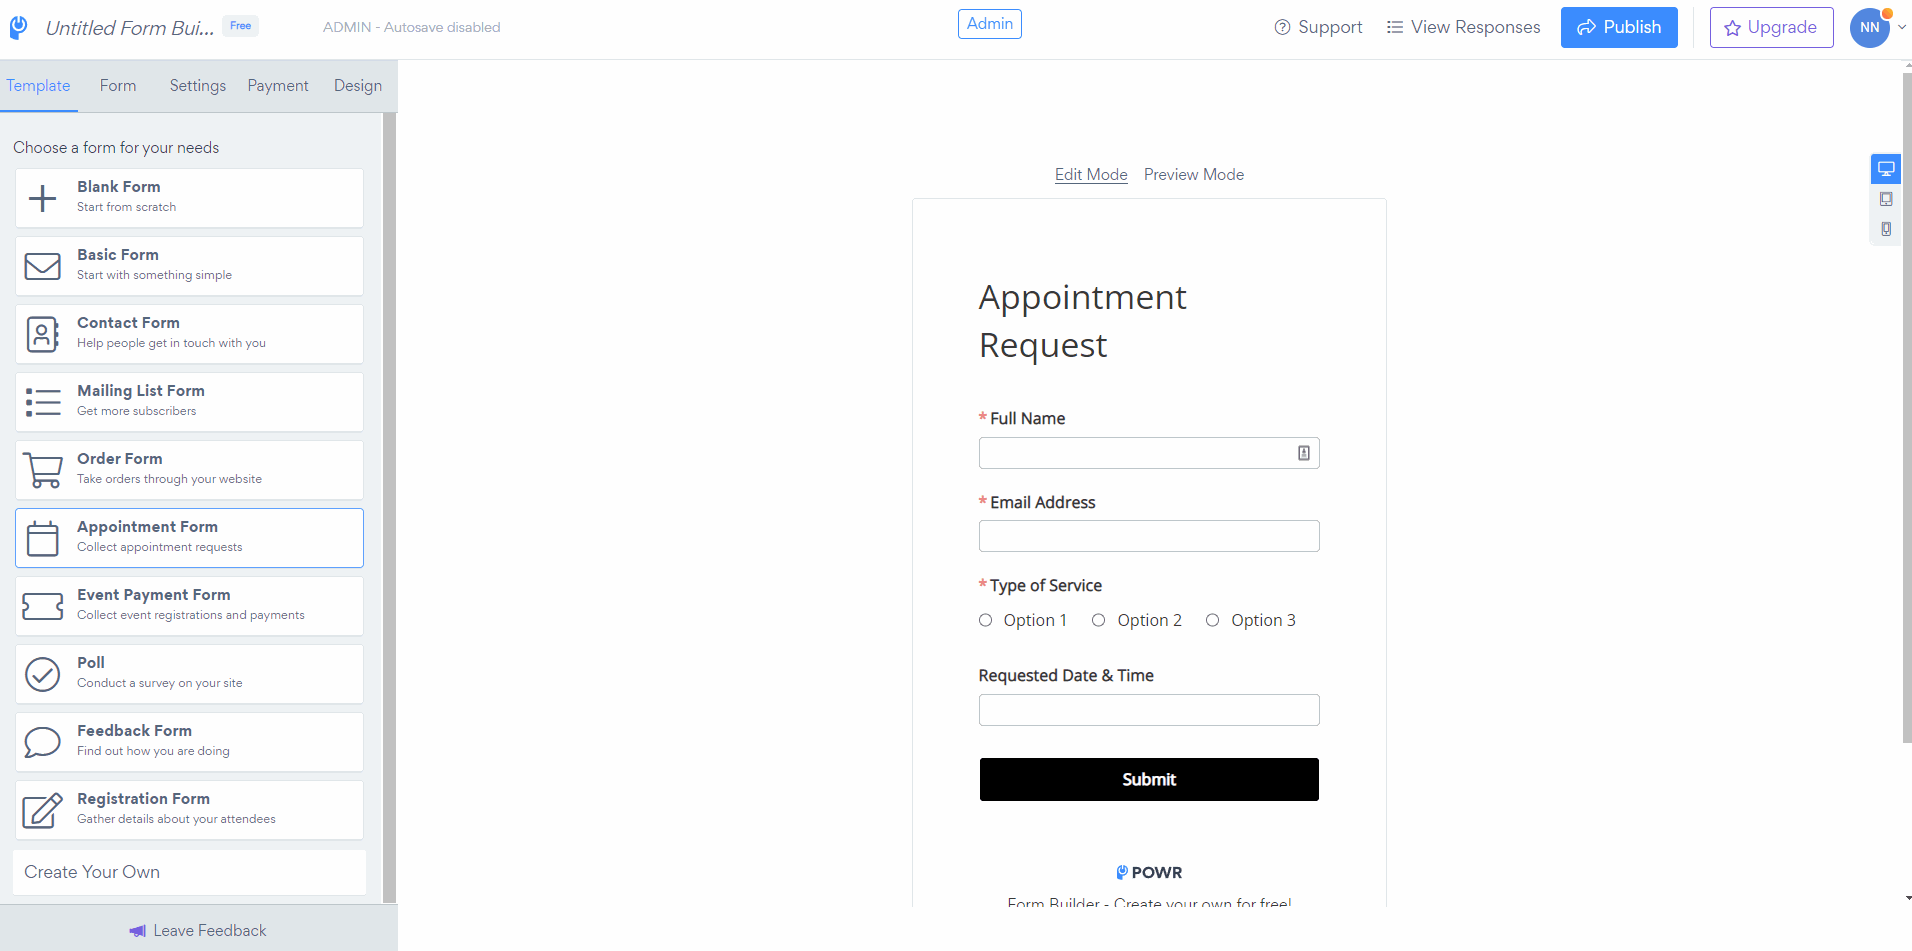The width and height of the screenshot is (1912, 951).
Task: Click the Blank Form plus icon
Action: tap(42, 198)
